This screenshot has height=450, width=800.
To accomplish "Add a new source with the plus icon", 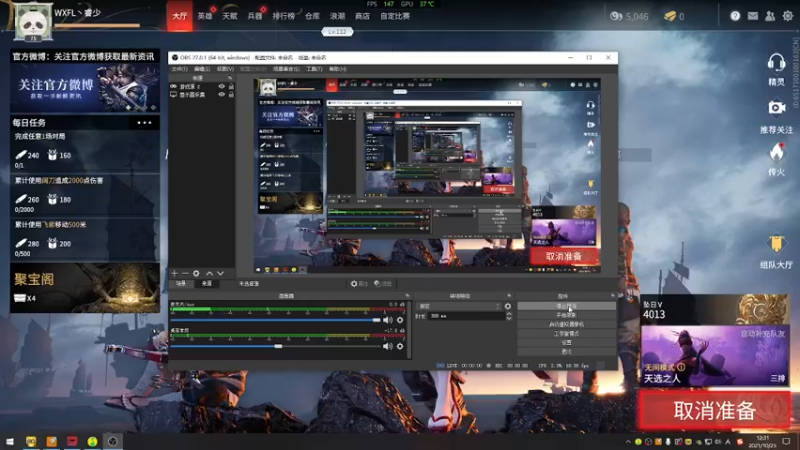I will pyautogui.click(x=174, y=273).
